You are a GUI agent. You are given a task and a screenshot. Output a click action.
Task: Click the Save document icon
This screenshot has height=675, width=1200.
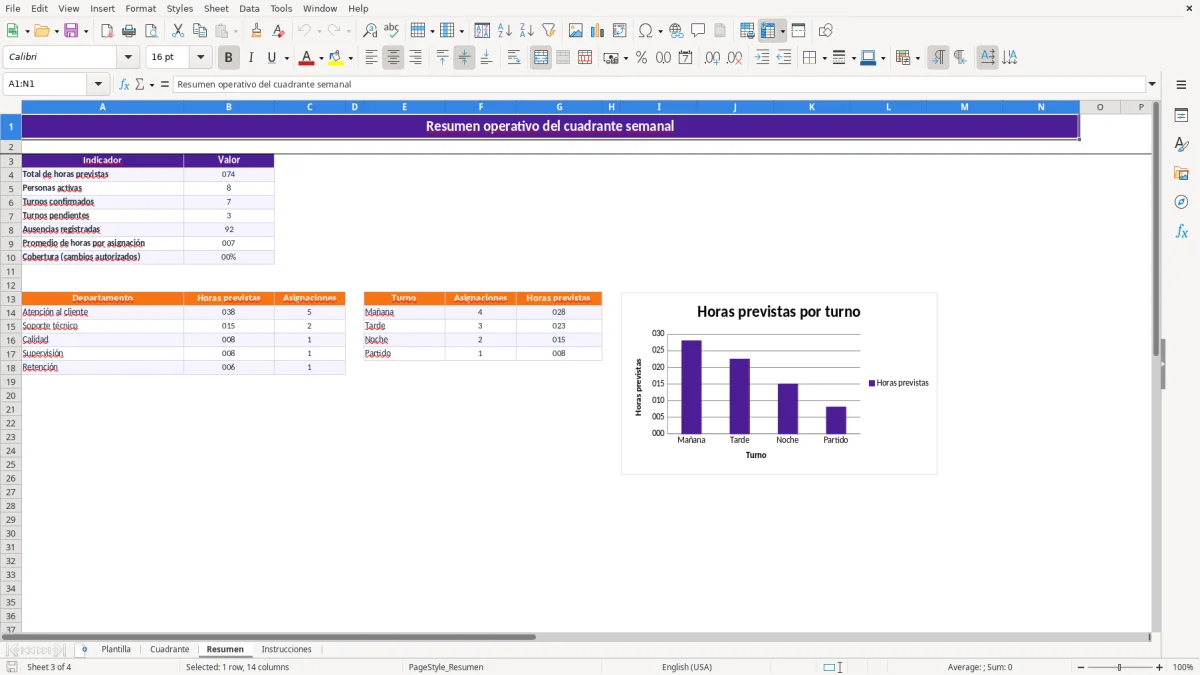[71, 31]
